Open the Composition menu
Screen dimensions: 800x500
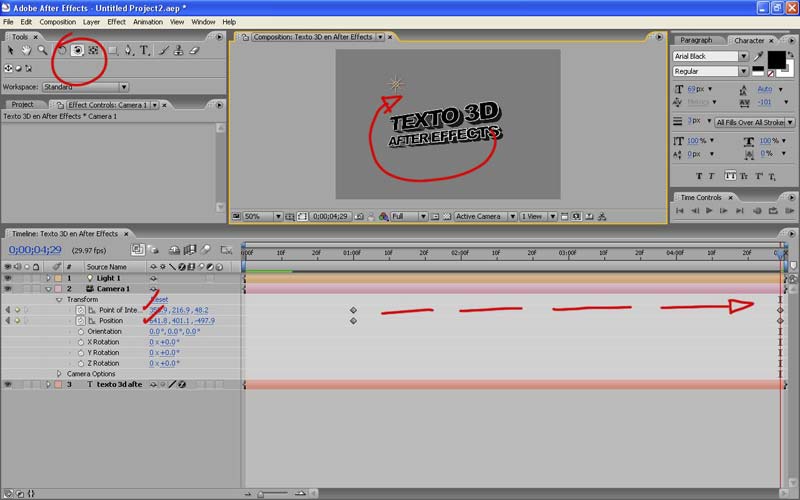click(58, 22)
